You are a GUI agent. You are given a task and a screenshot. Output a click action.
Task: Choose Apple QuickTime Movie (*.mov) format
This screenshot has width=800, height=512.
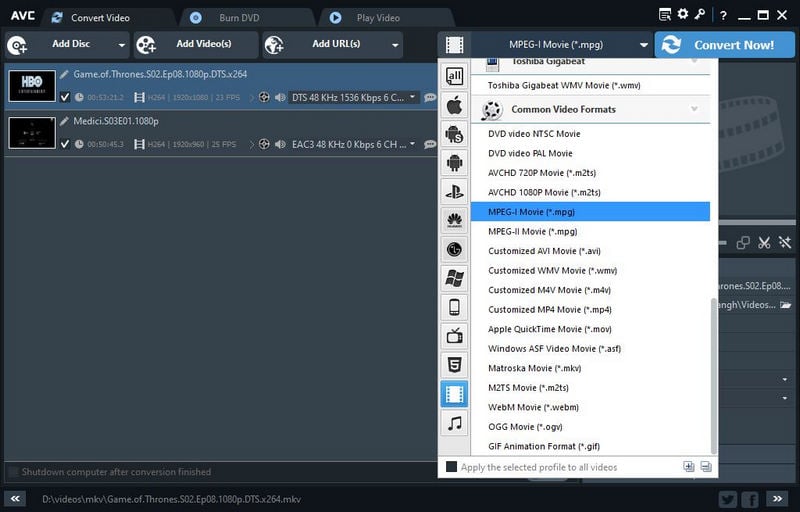590,329
